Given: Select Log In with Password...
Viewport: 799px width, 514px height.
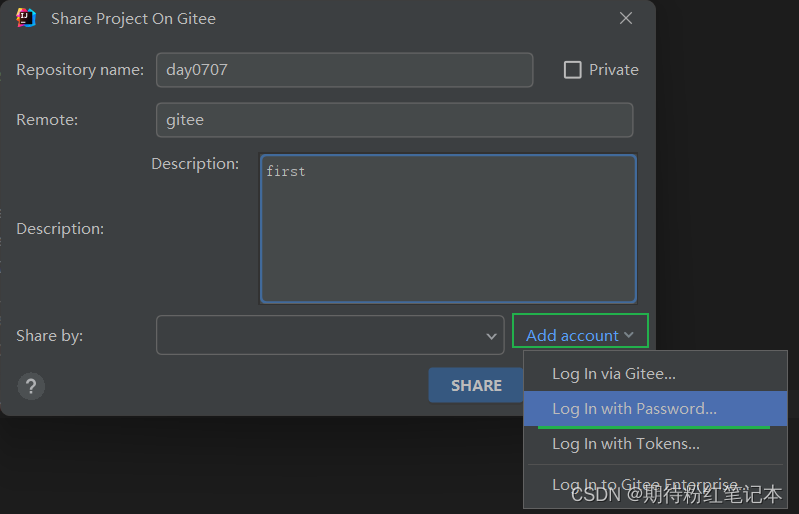Looking at the screenshot, I should [655, 409].
